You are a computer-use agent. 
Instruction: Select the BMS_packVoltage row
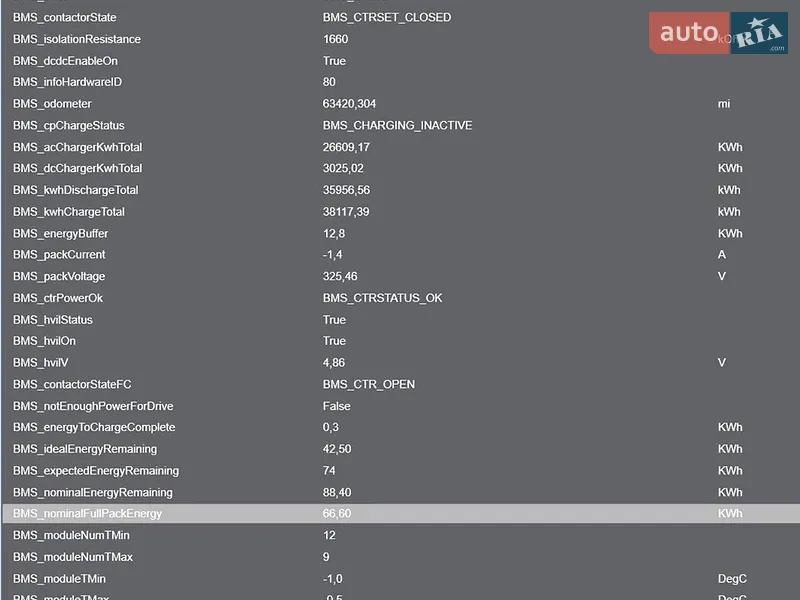tap(401, 276)
